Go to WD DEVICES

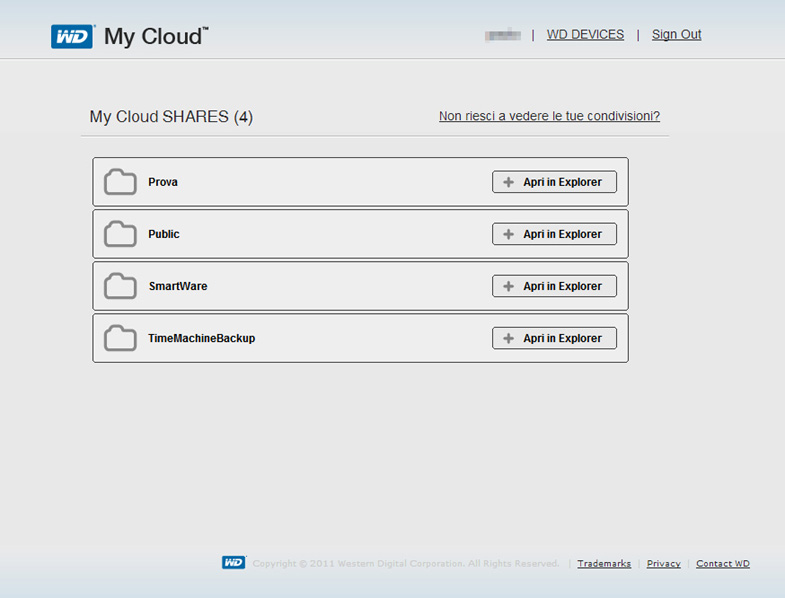point(585,35)
